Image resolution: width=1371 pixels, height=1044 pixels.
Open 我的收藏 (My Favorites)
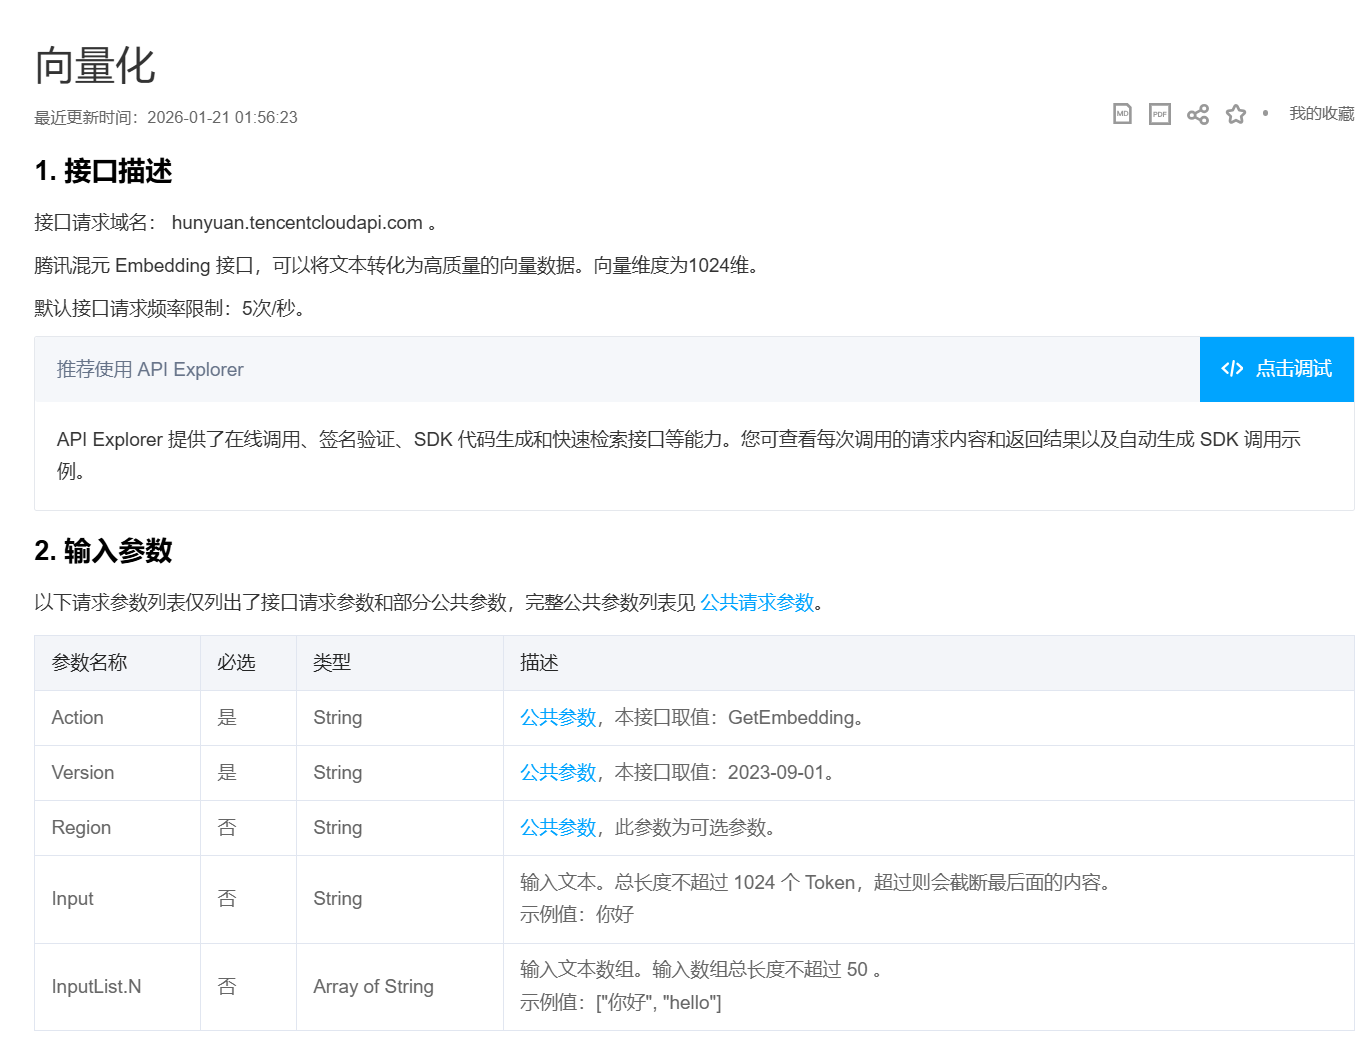tap(1321, 114)
